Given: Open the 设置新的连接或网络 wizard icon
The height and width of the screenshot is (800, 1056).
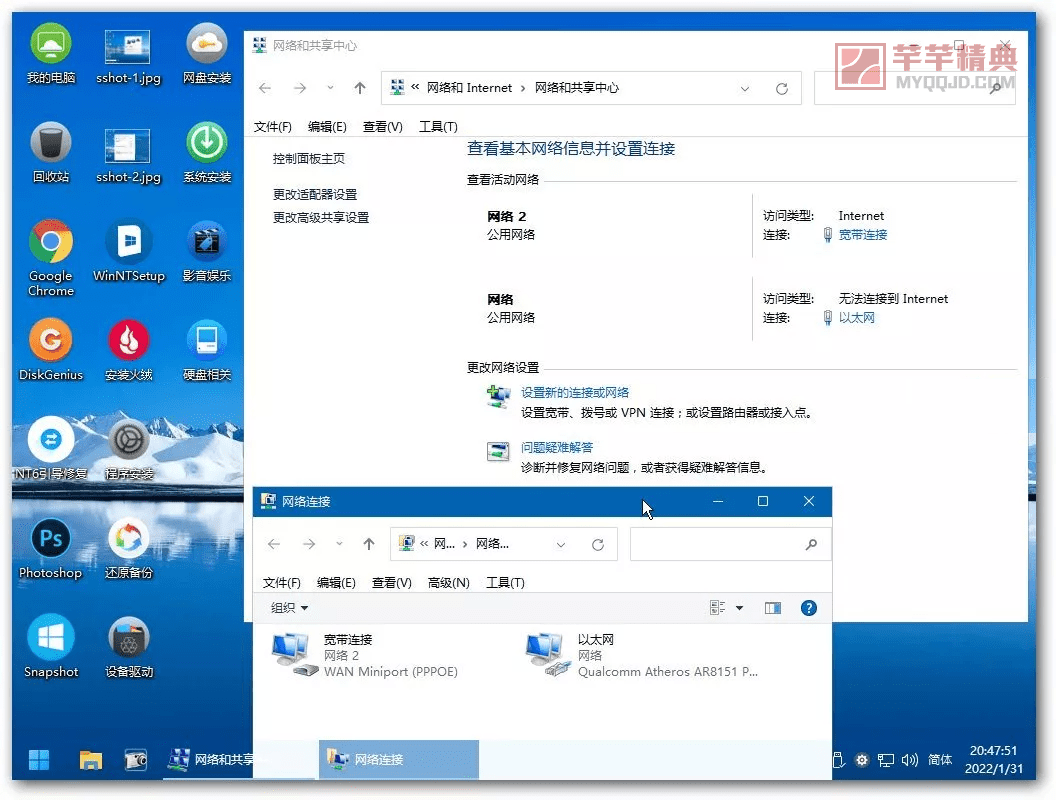Looking at the screenshot, I should click(x=497, y=397).
